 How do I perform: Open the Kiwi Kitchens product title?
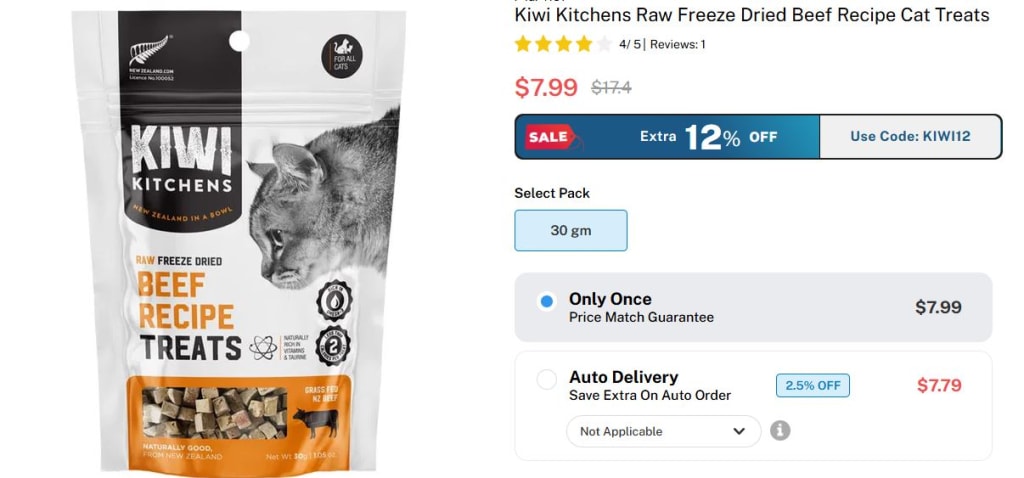(x=752, y=14)
